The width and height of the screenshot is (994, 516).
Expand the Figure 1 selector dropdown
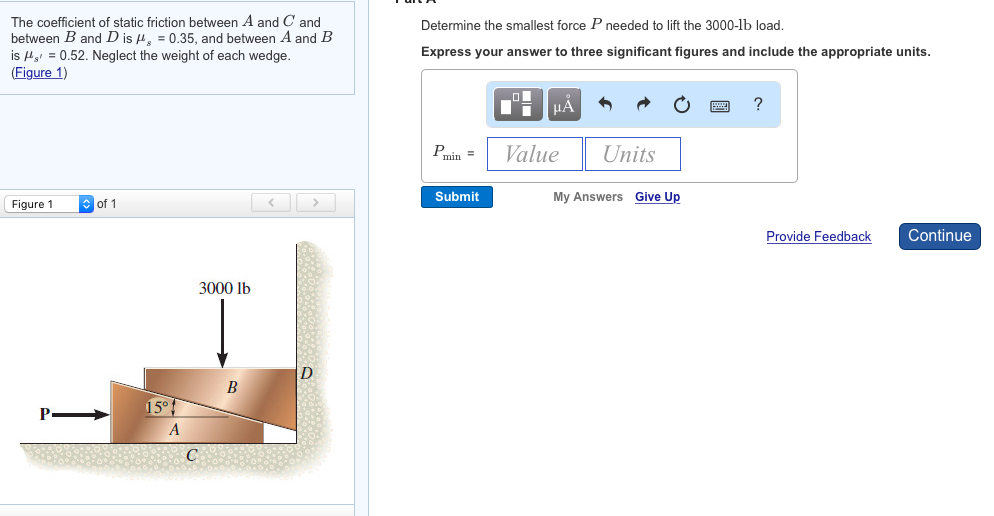pos(49,203)
